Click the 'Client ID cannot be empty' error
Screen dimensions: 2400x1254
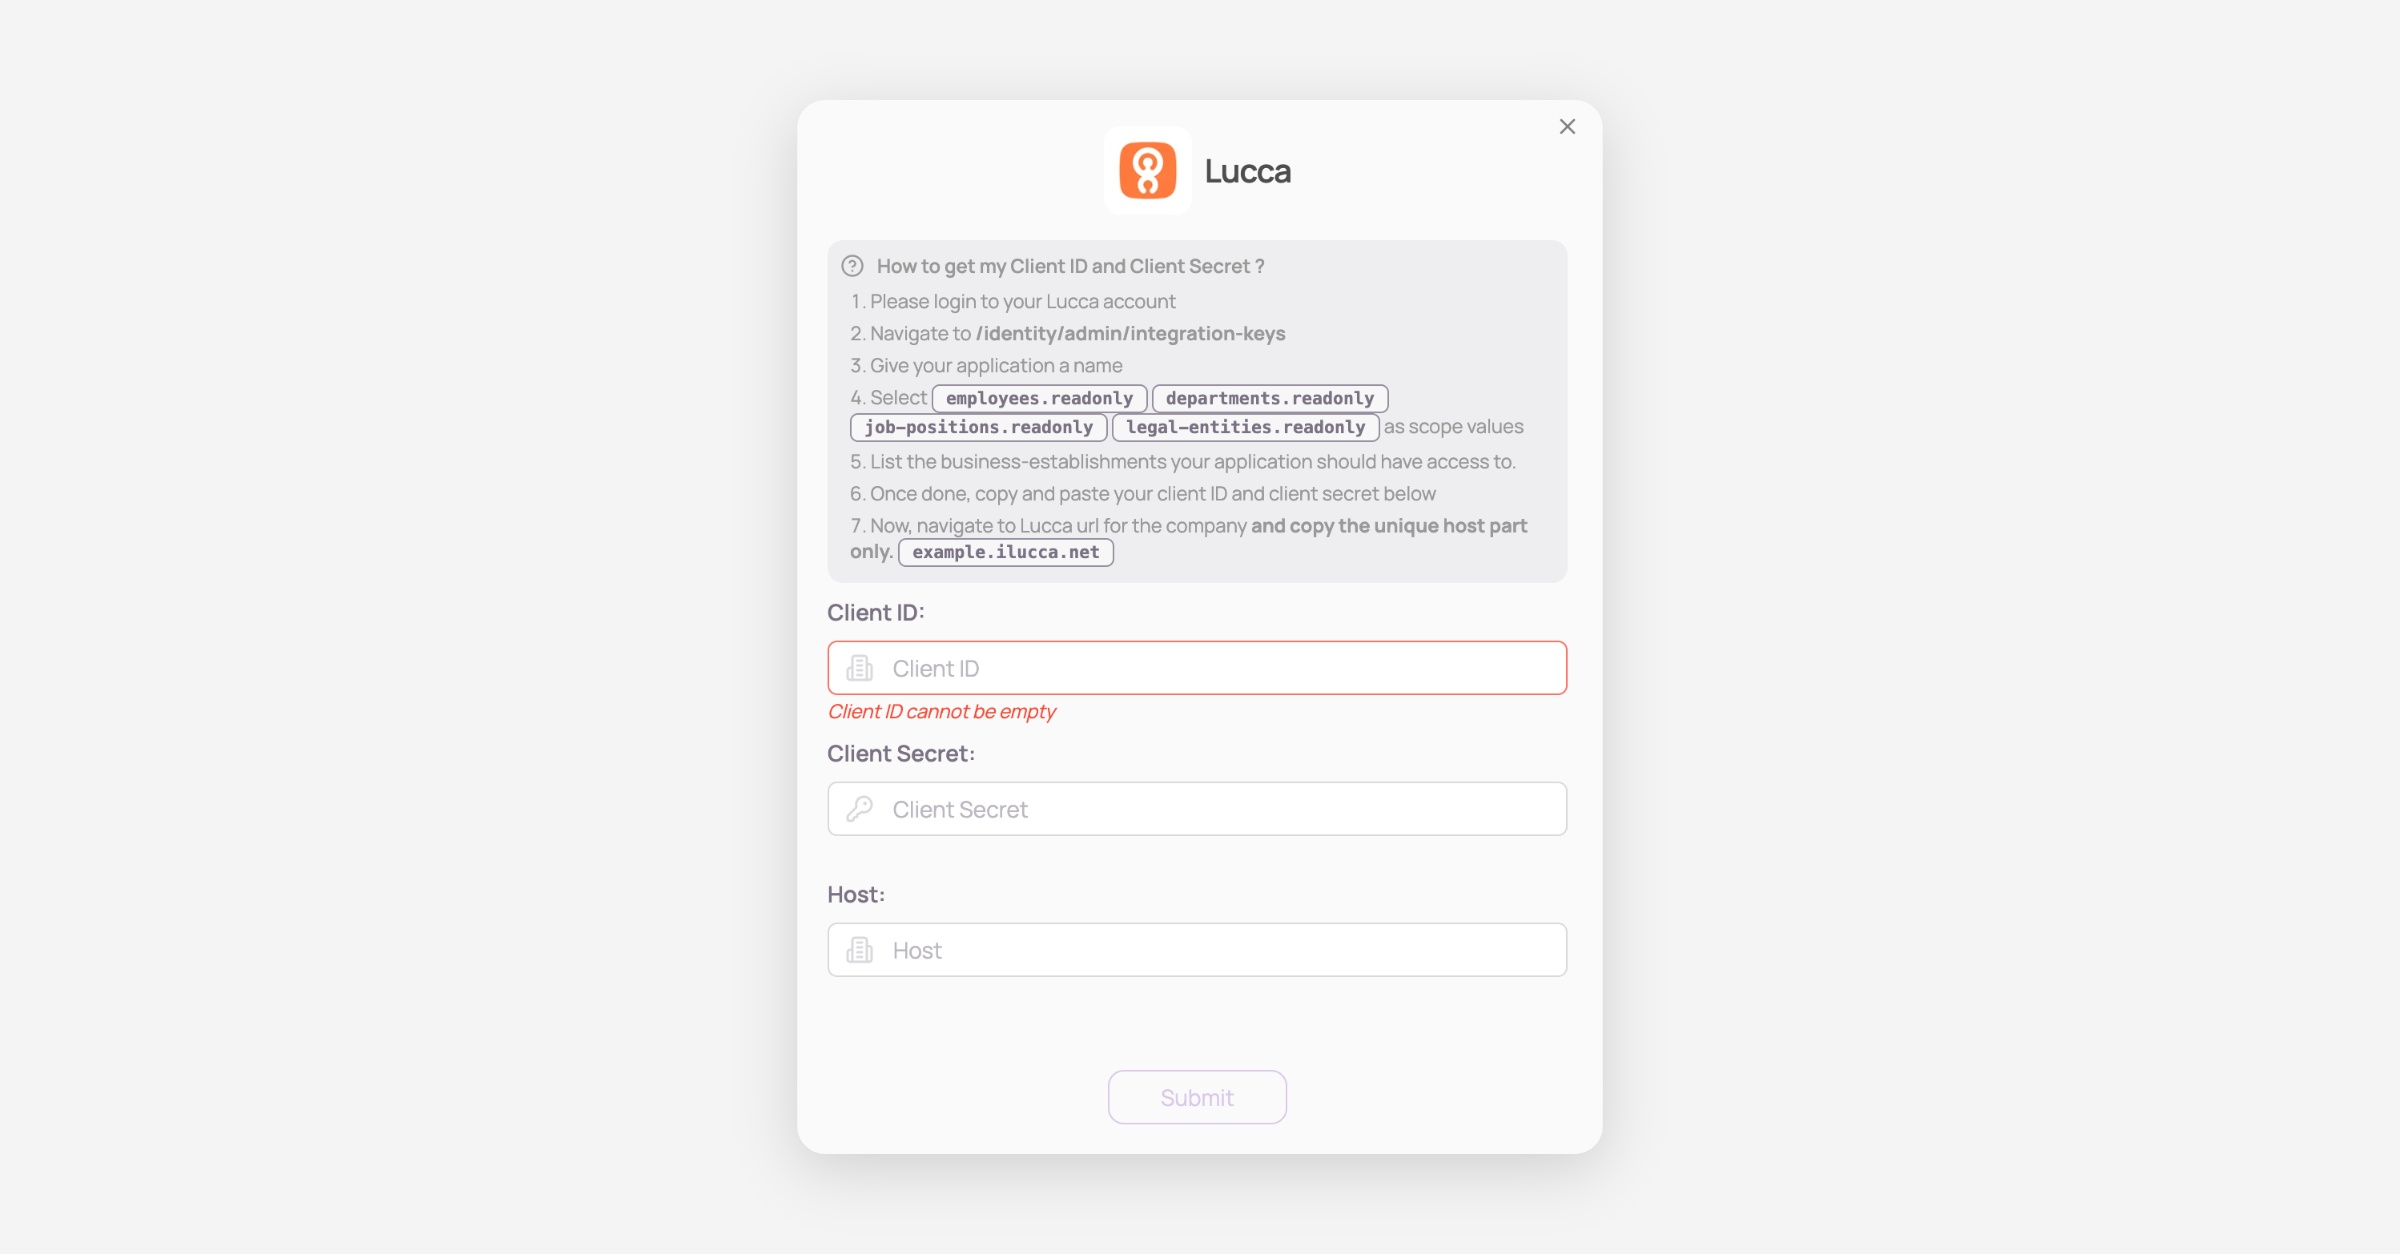click(x=941, y=712)
